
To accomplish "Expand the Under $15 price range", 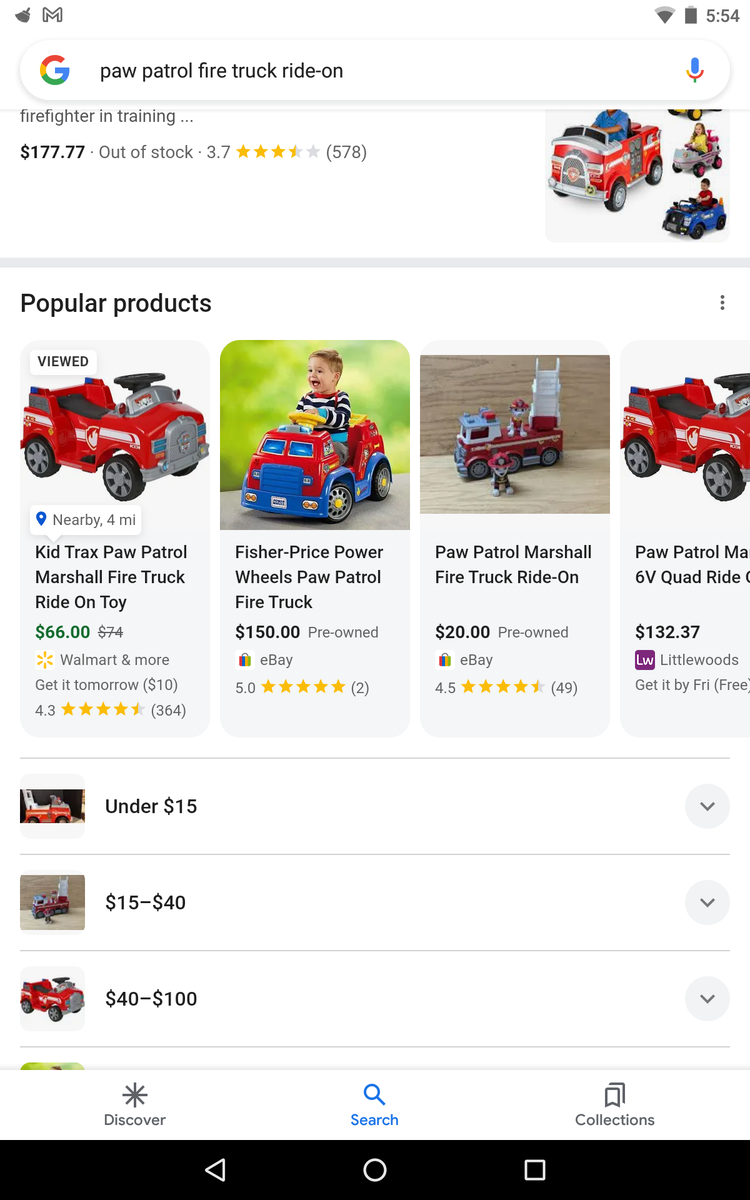I will click(707, 806).
